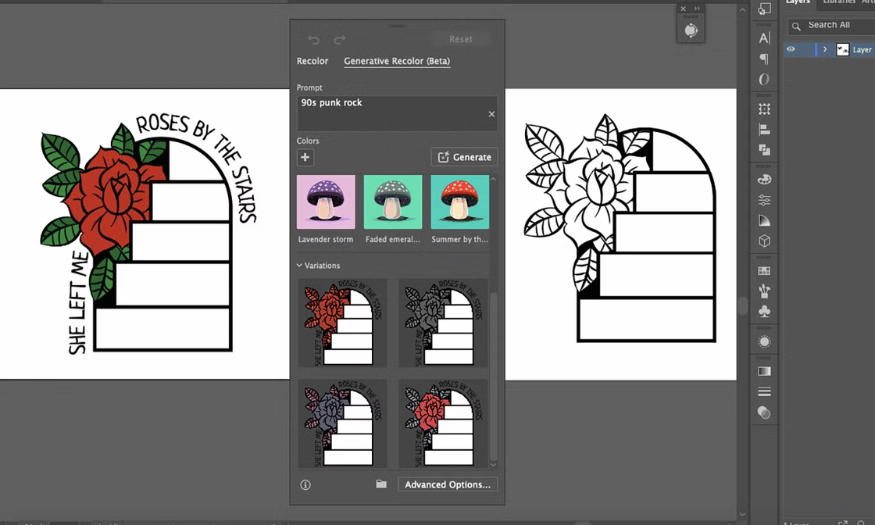Add a color with the plus button
This screenshot has width=875, height=525.
click(305, 157)
